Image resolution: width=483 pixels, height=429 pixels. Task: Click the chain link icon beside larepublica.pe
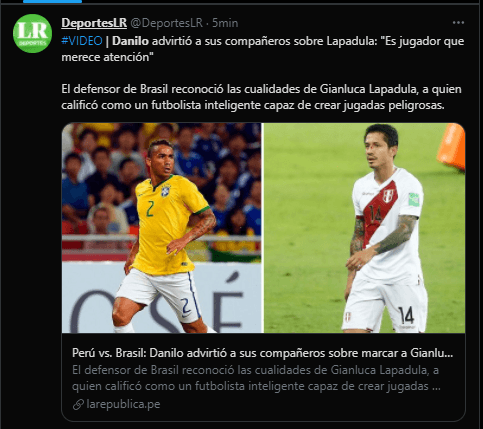pyautogui.click(x=78, y=404)
